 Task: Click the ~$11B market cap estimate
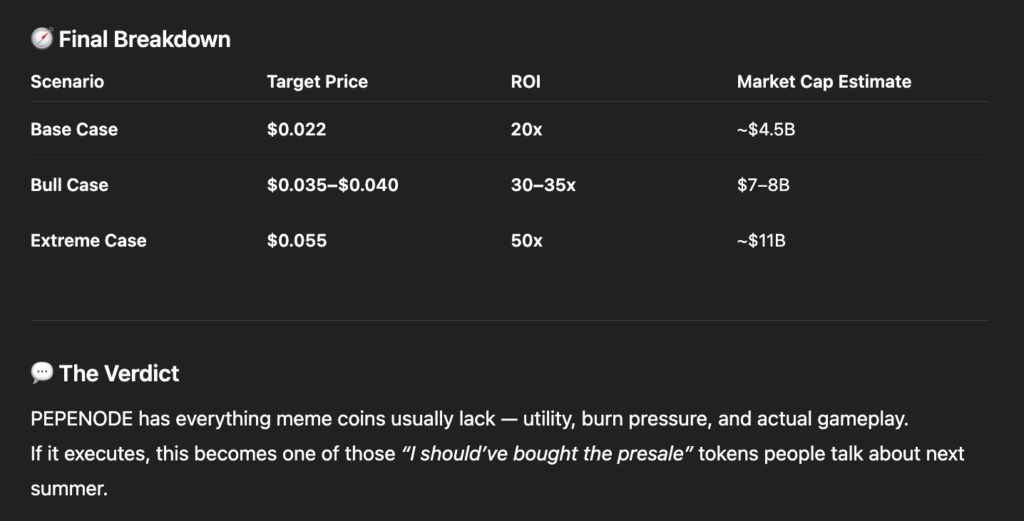click(x=761, y=240)
